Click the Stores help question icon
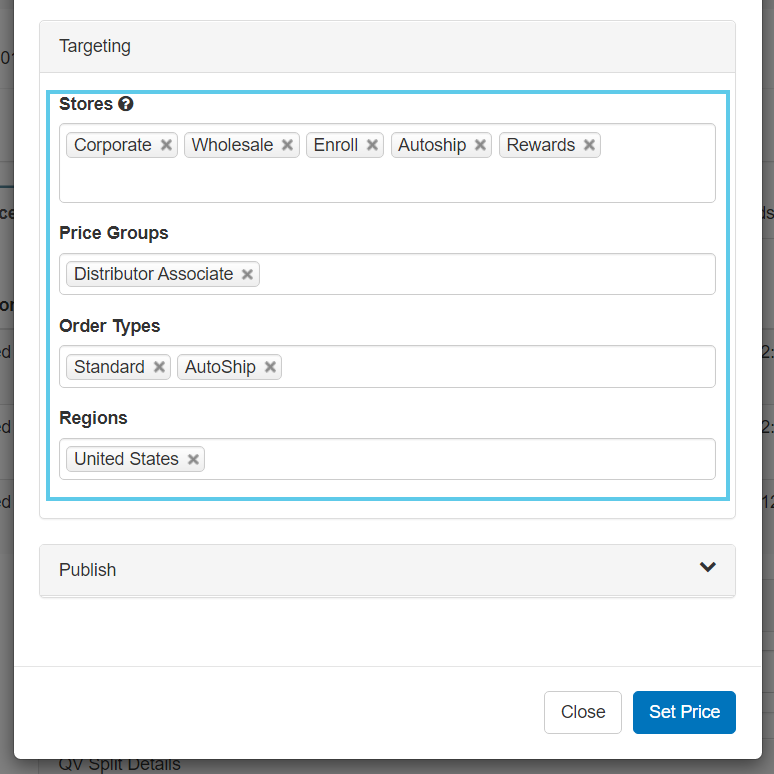The height and width of the screenshot is (774, 774). [x=126, y=104]
